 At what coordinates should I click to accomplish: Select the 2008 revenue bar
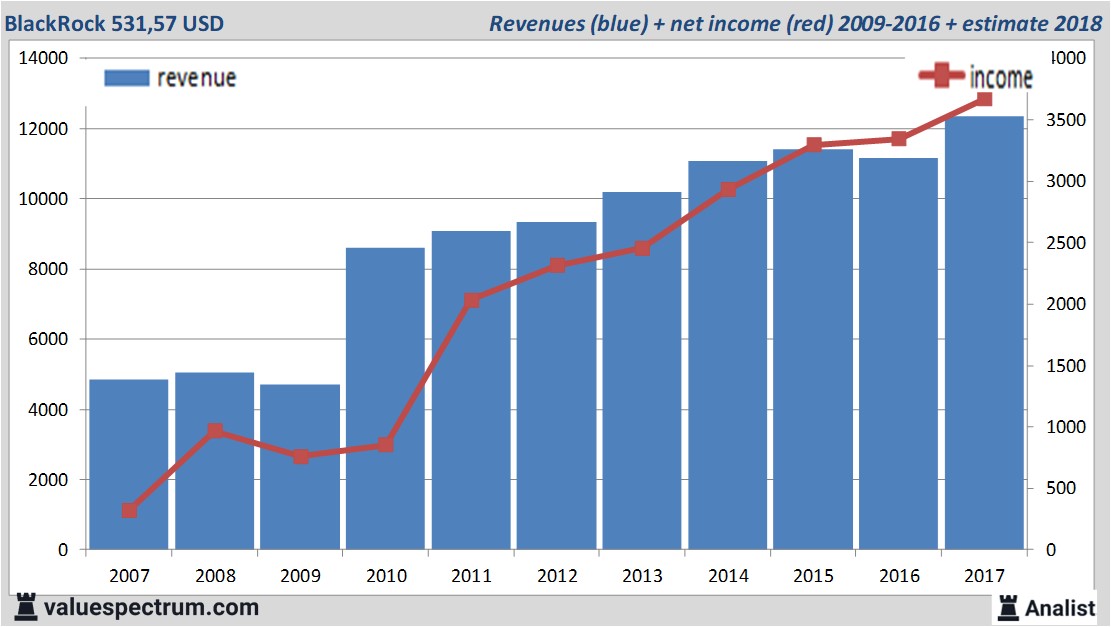tap(215, 461)
